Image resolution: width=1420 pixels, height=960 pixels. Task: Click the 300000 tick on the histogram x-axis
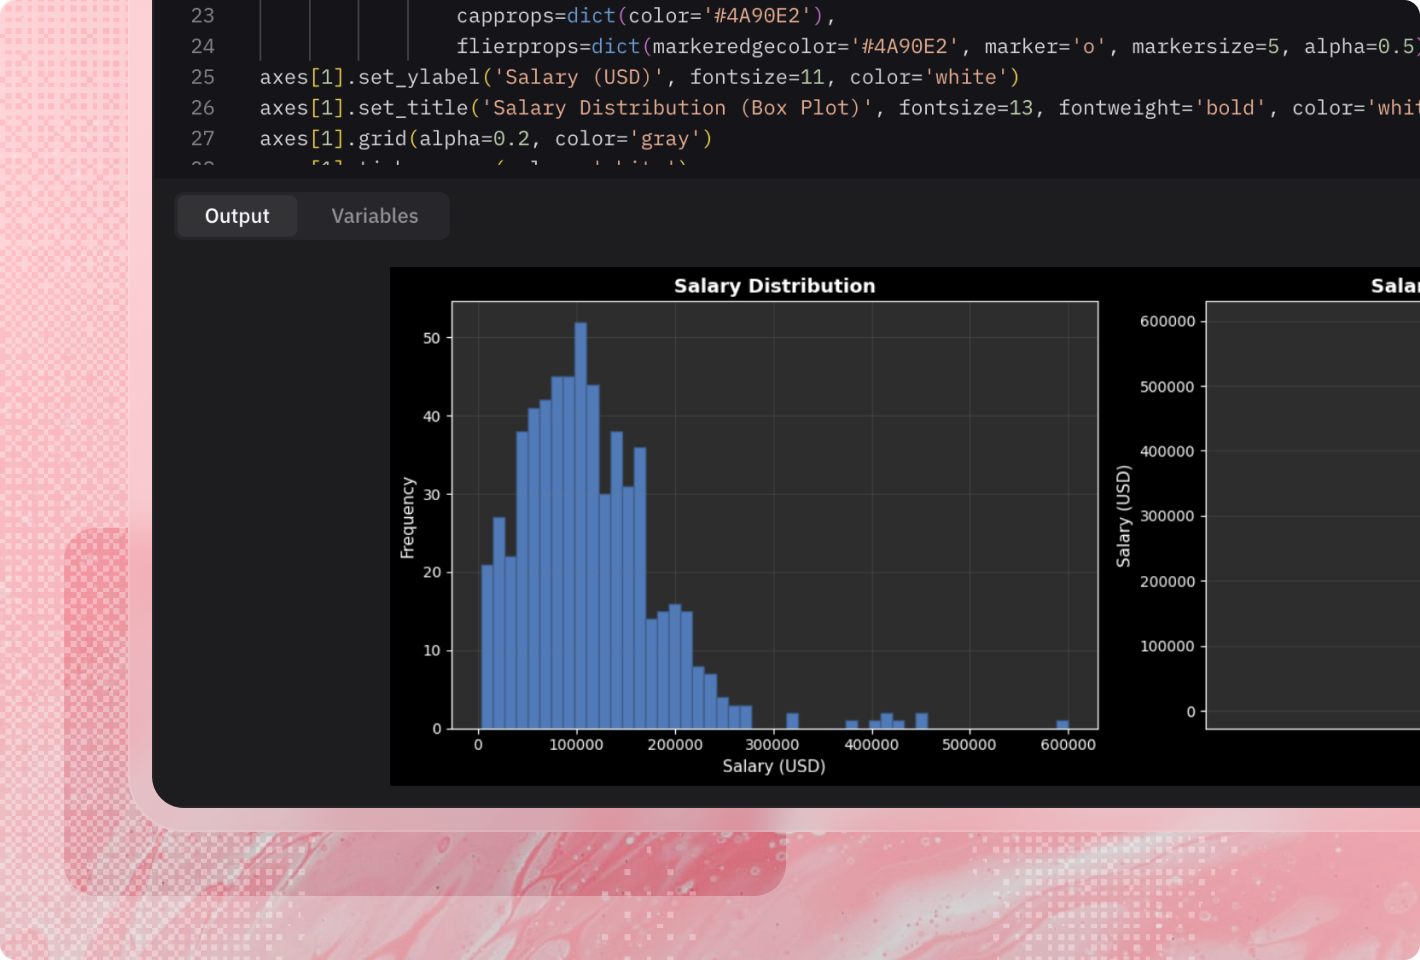point(773,745)
